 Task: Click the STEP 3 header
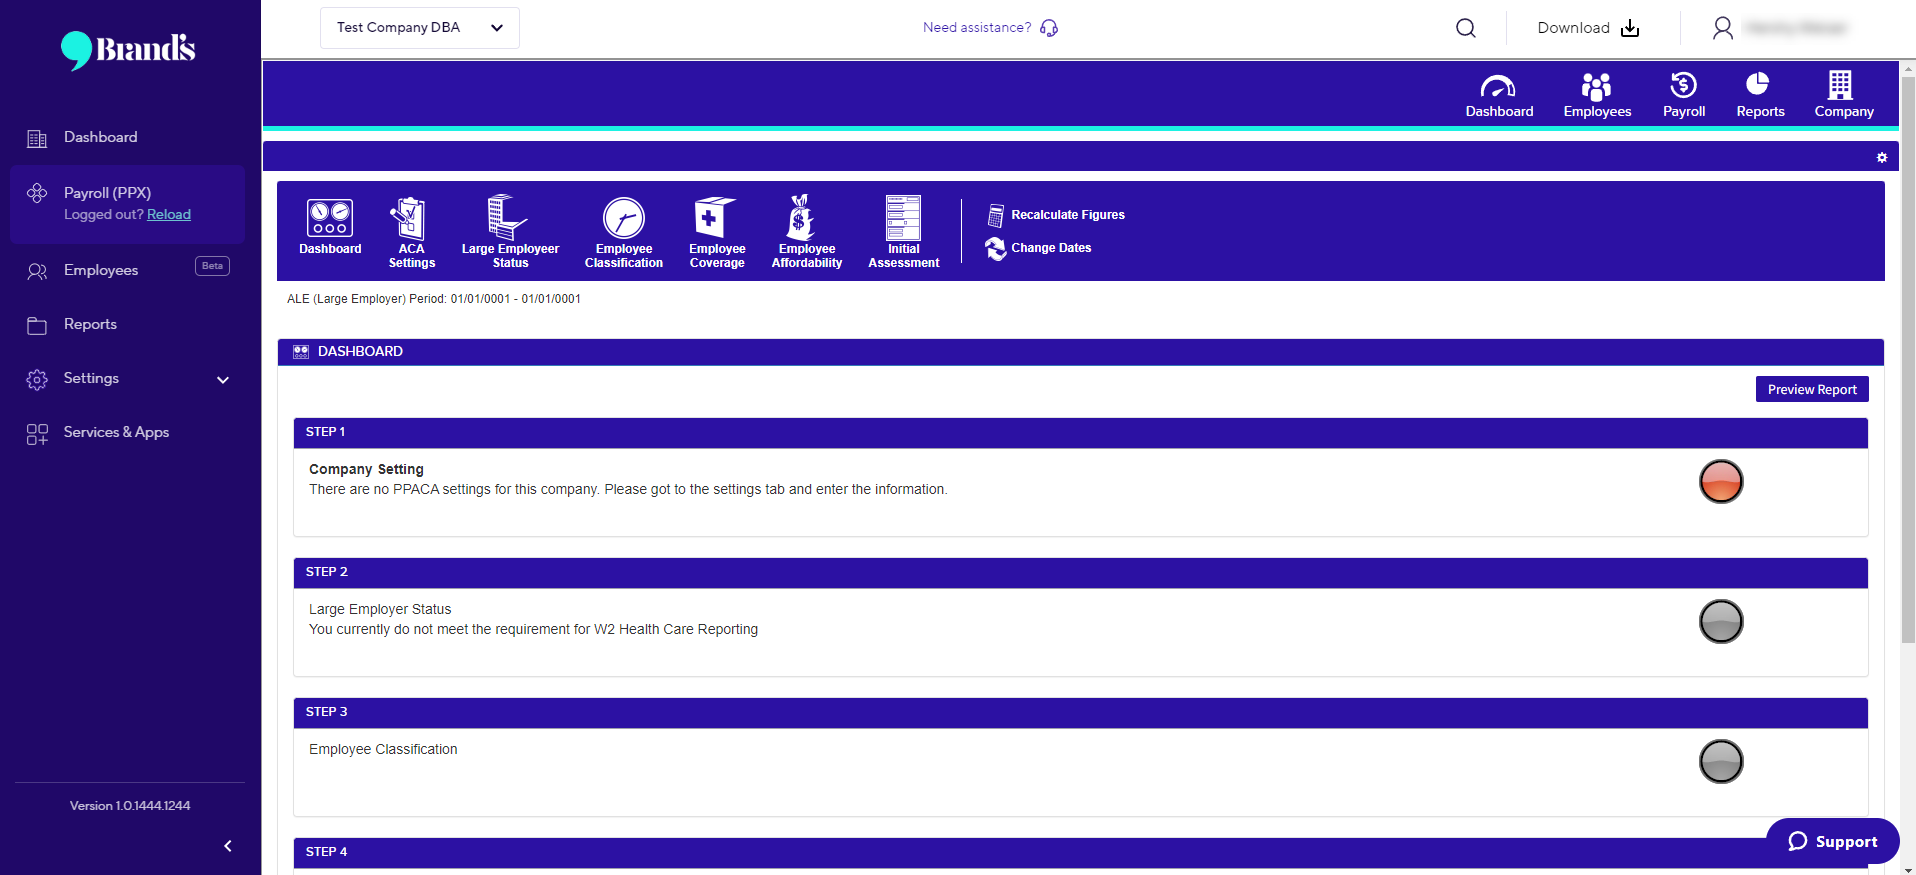[1080, 712]
